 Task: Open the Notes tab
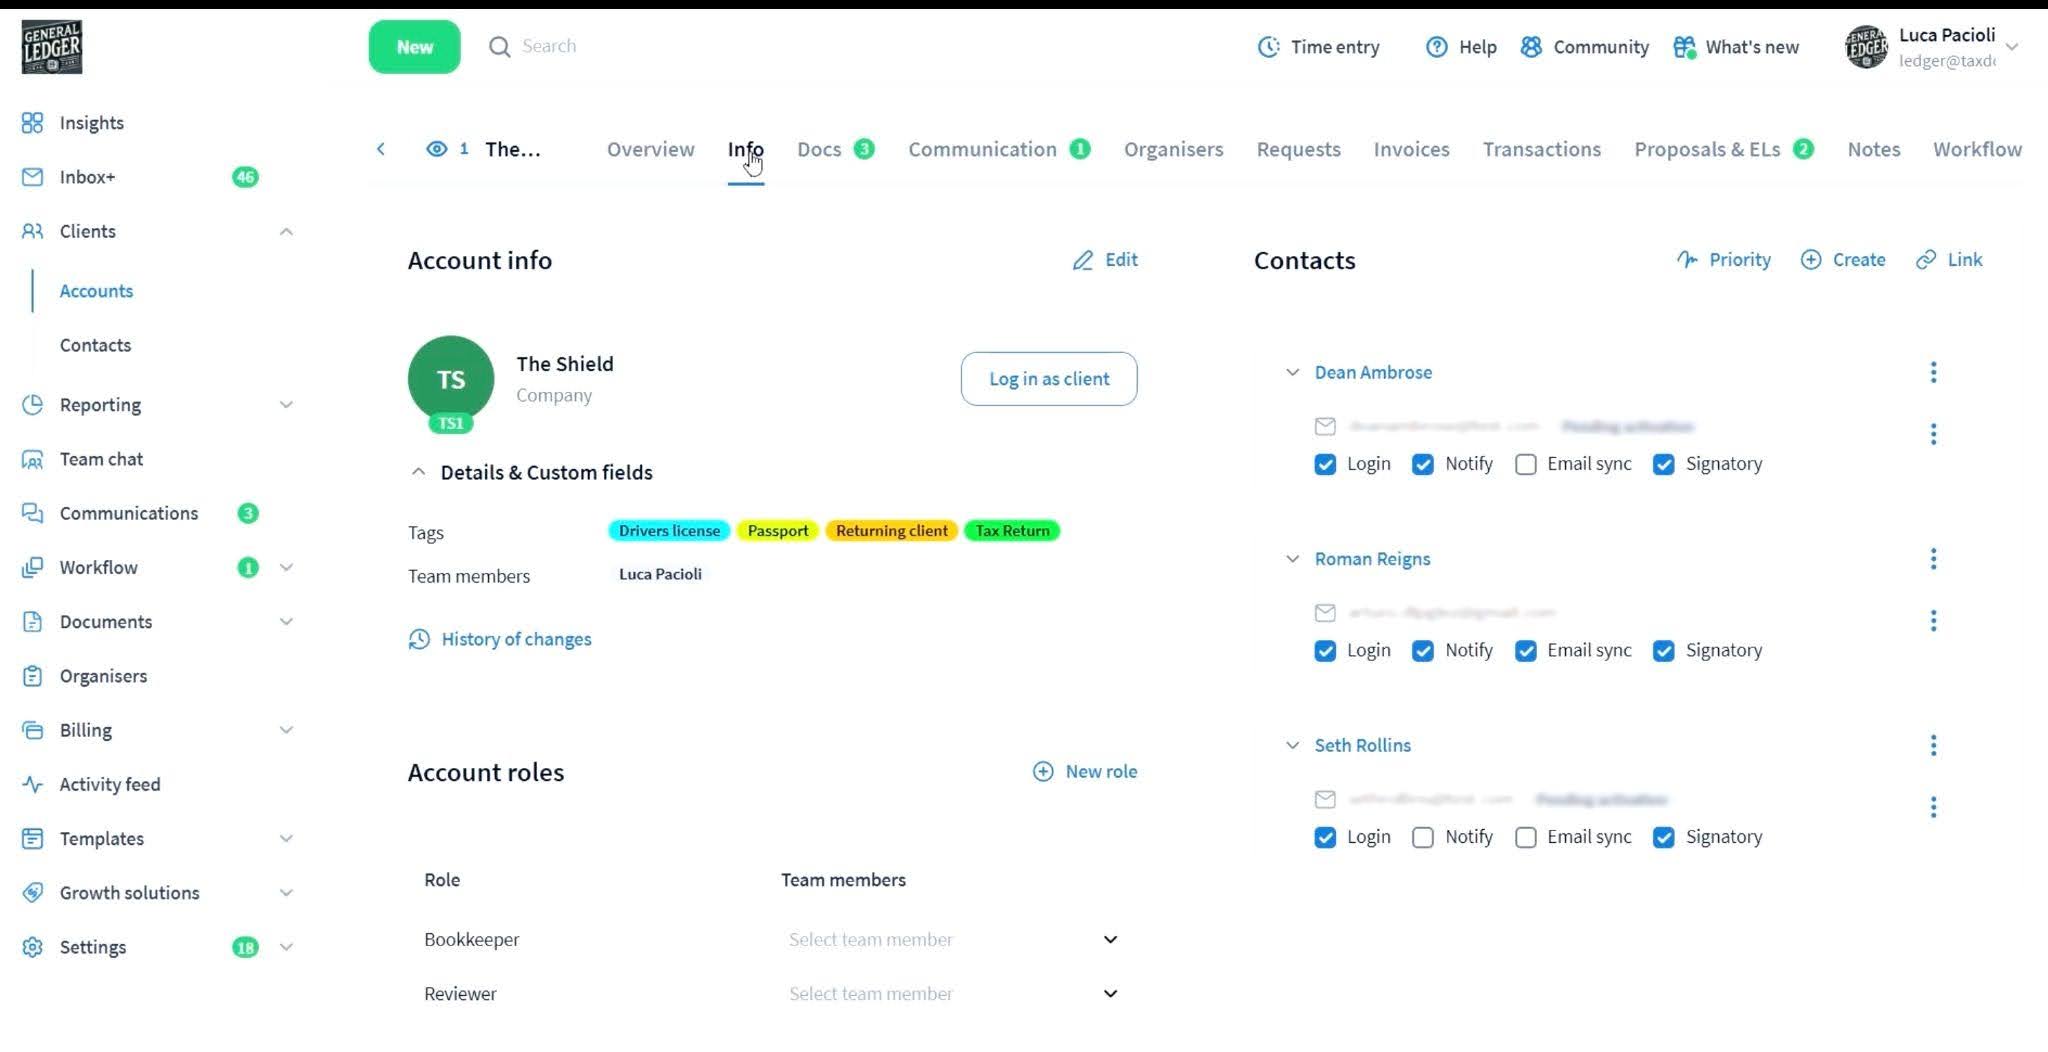tap(1873, 149)
